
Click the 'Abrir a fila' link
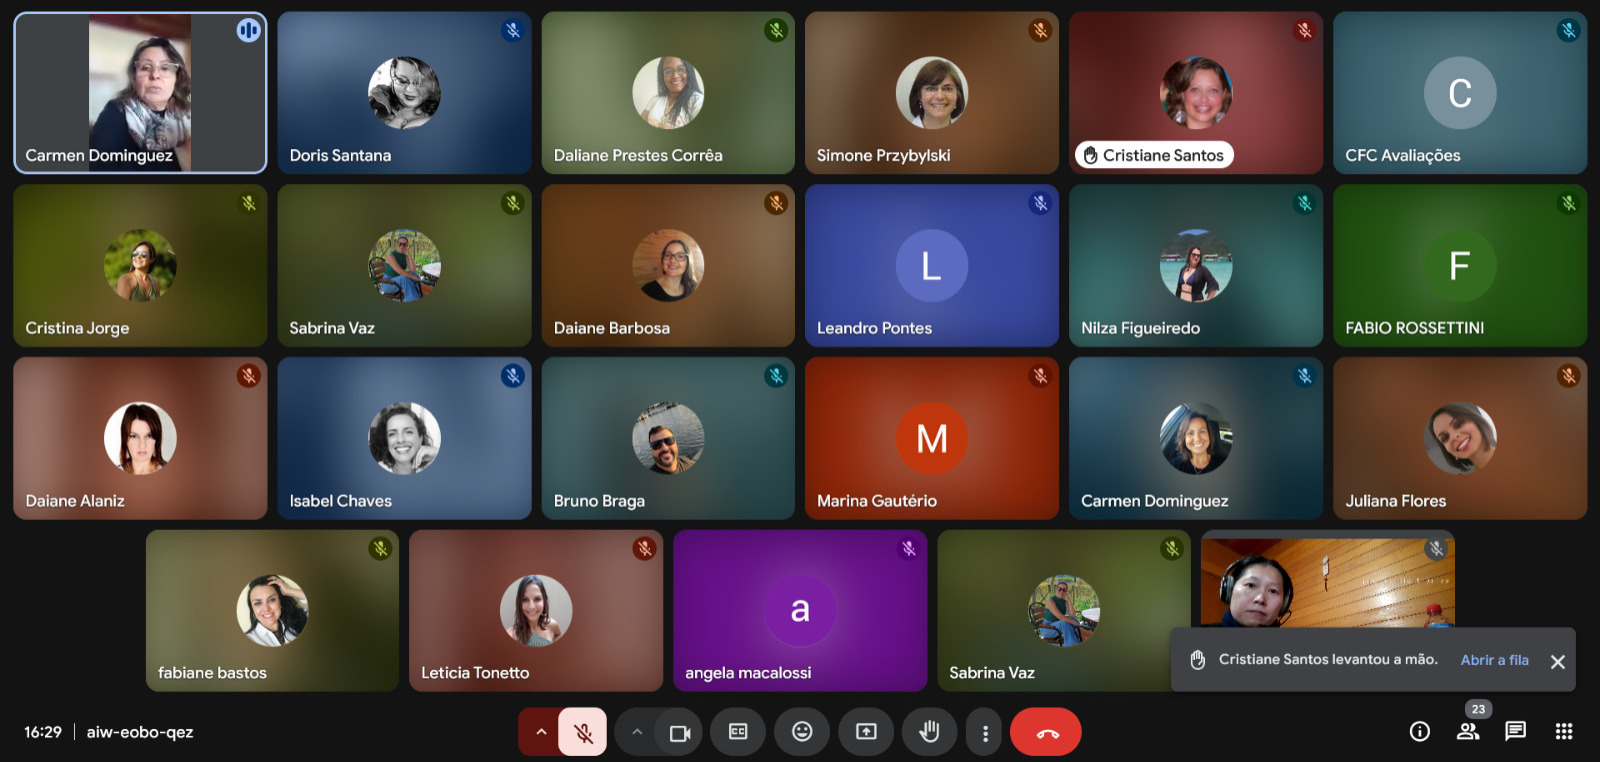tap(1494, 660)
